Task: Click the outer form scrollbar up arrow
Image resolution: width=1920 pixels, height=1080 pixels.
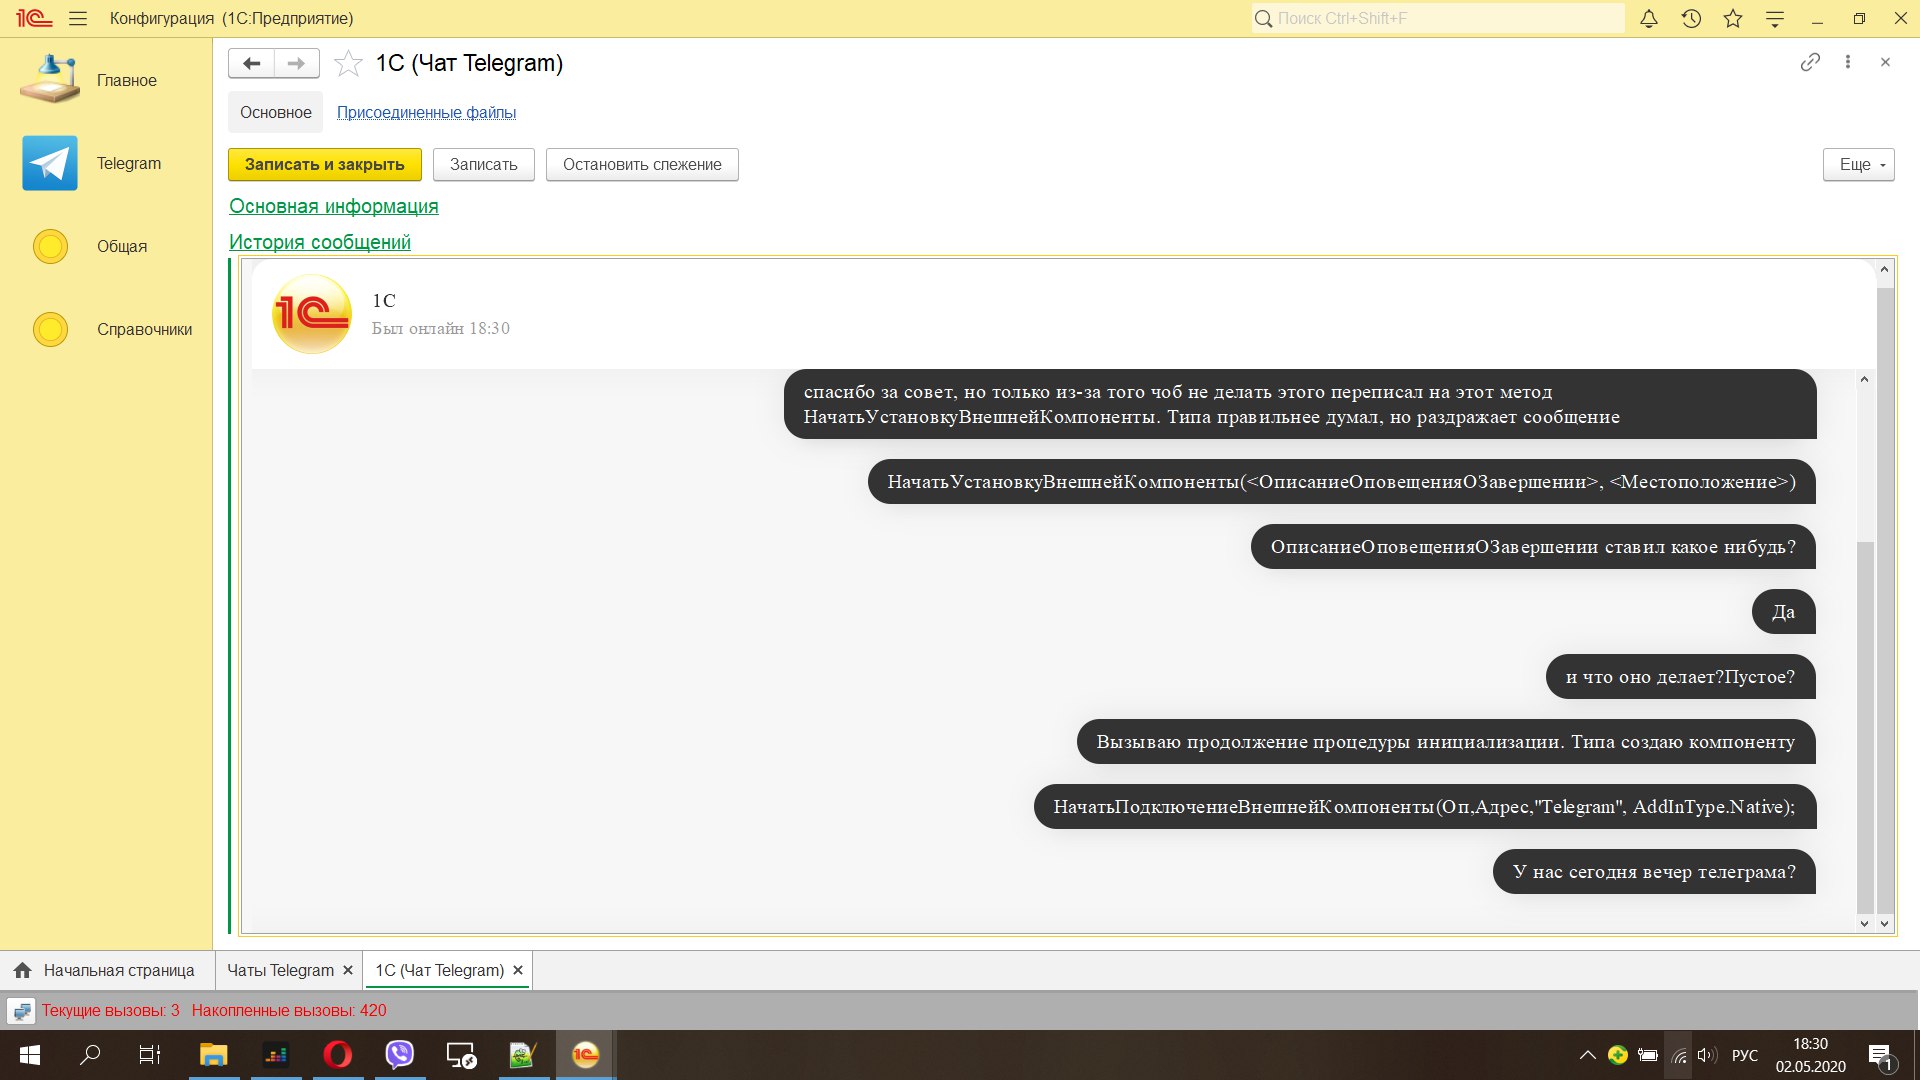Action: click(1885, 270)
